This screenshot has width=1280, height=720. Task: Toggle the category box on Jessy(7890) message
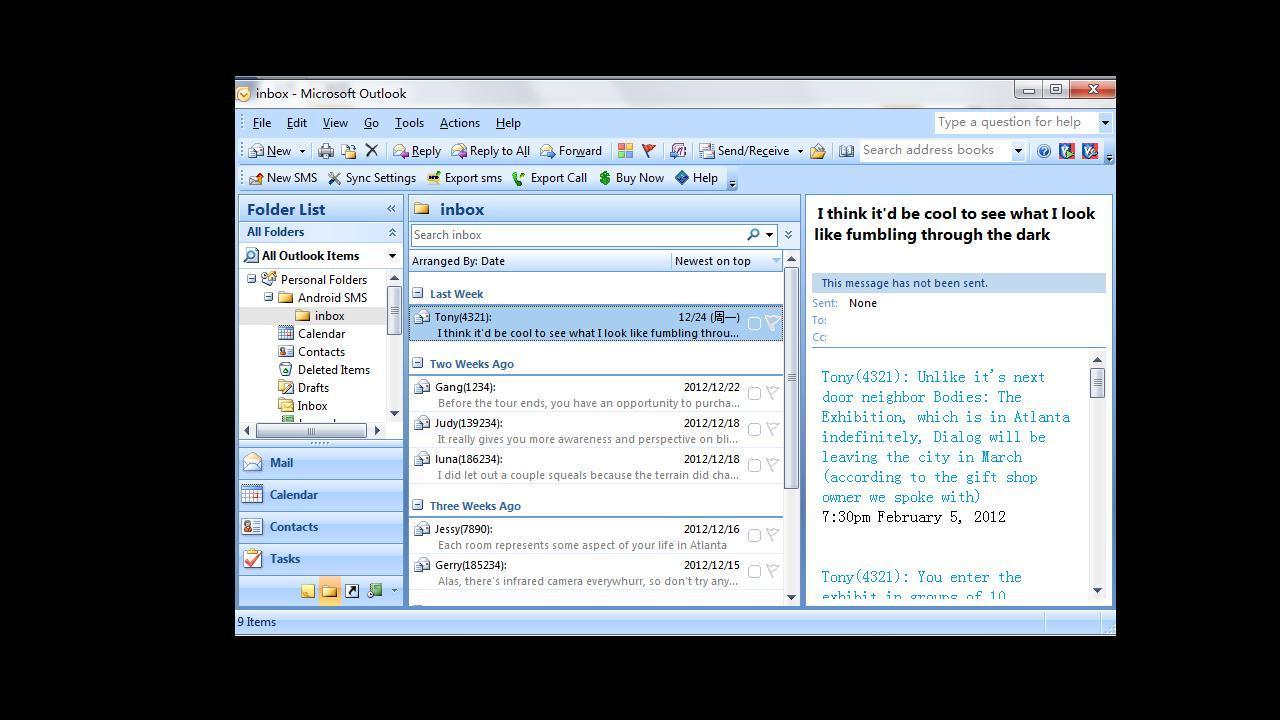pos(754,536)
